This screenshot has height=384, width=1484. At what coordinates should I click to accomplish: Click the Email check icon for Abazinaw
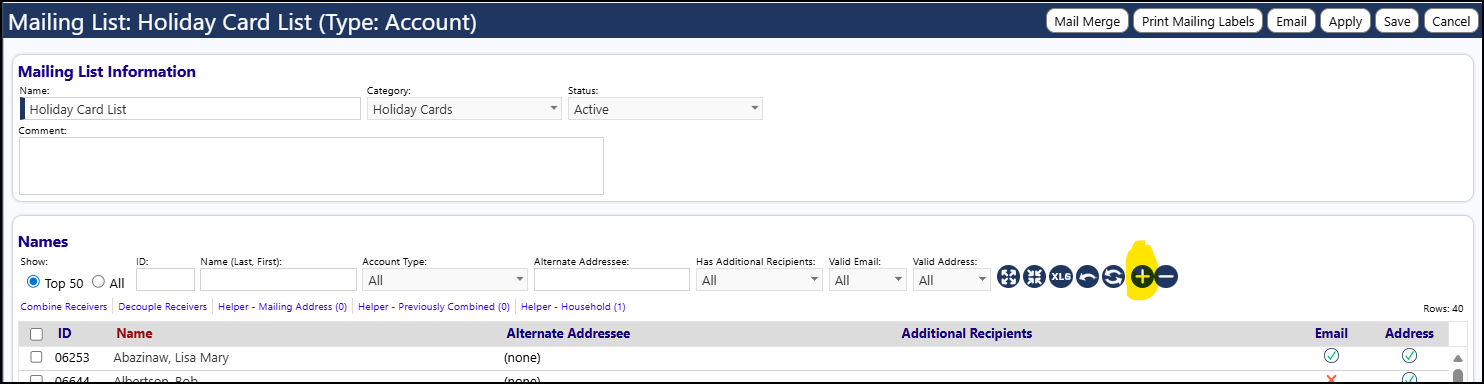click(1331, 356)
